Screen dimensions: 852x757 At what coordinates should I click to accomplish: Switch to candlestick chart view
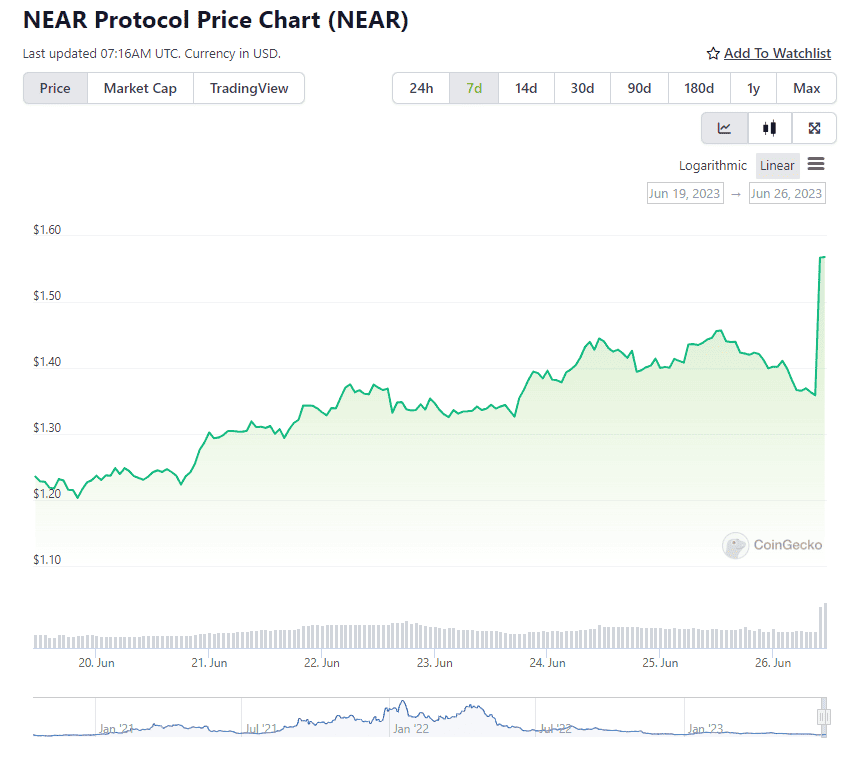click(769, 128)
